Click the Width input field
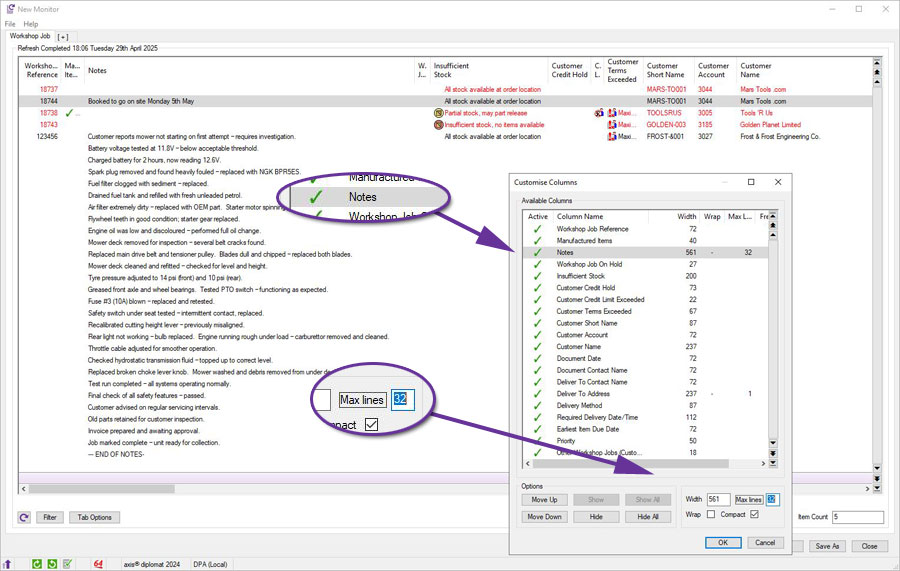The width and height of the screenshot is (900, 571). (718, 499)
